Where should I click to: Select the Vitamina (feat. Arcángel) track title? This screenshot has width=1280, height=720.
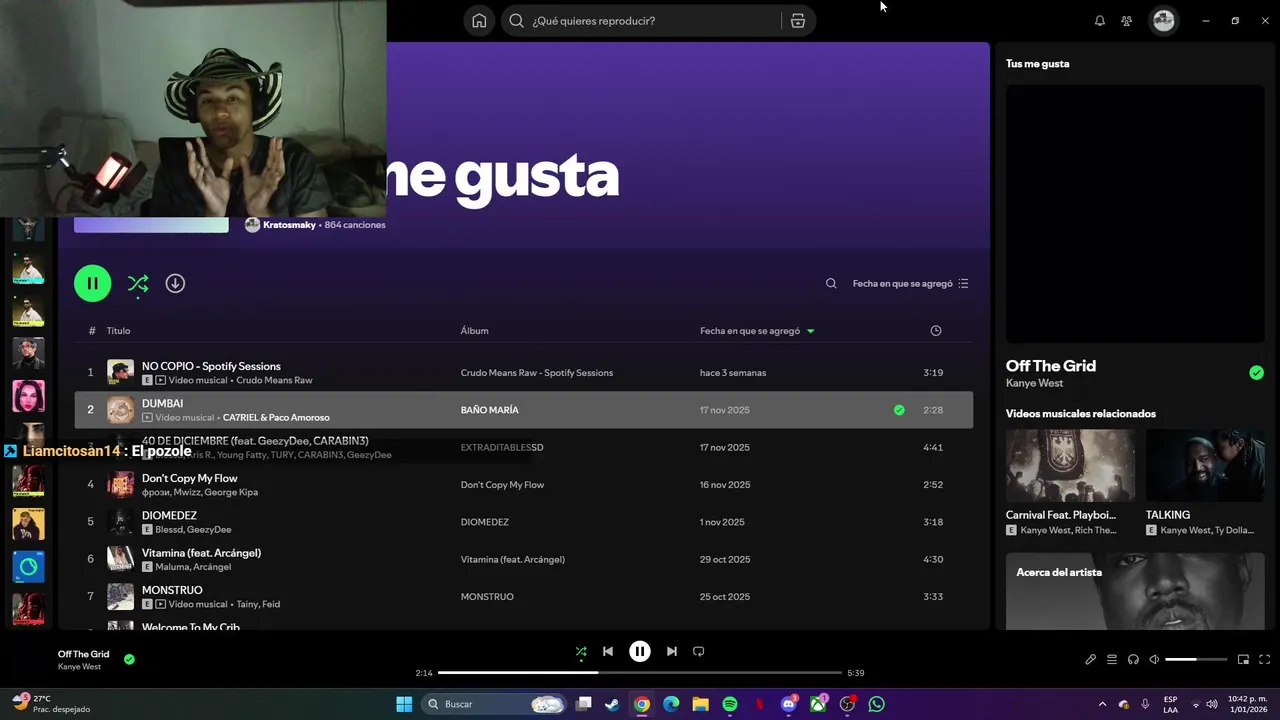201,553
